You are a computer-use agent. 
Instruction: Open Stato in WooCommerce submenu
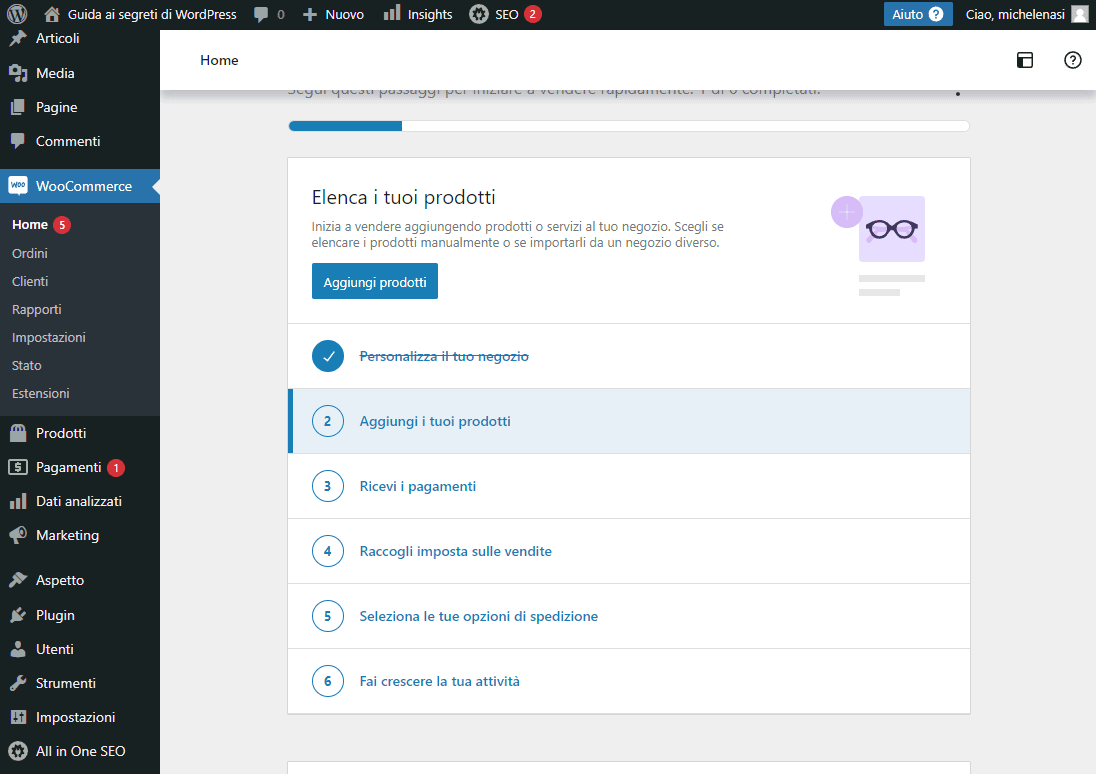tap(27, 366)
